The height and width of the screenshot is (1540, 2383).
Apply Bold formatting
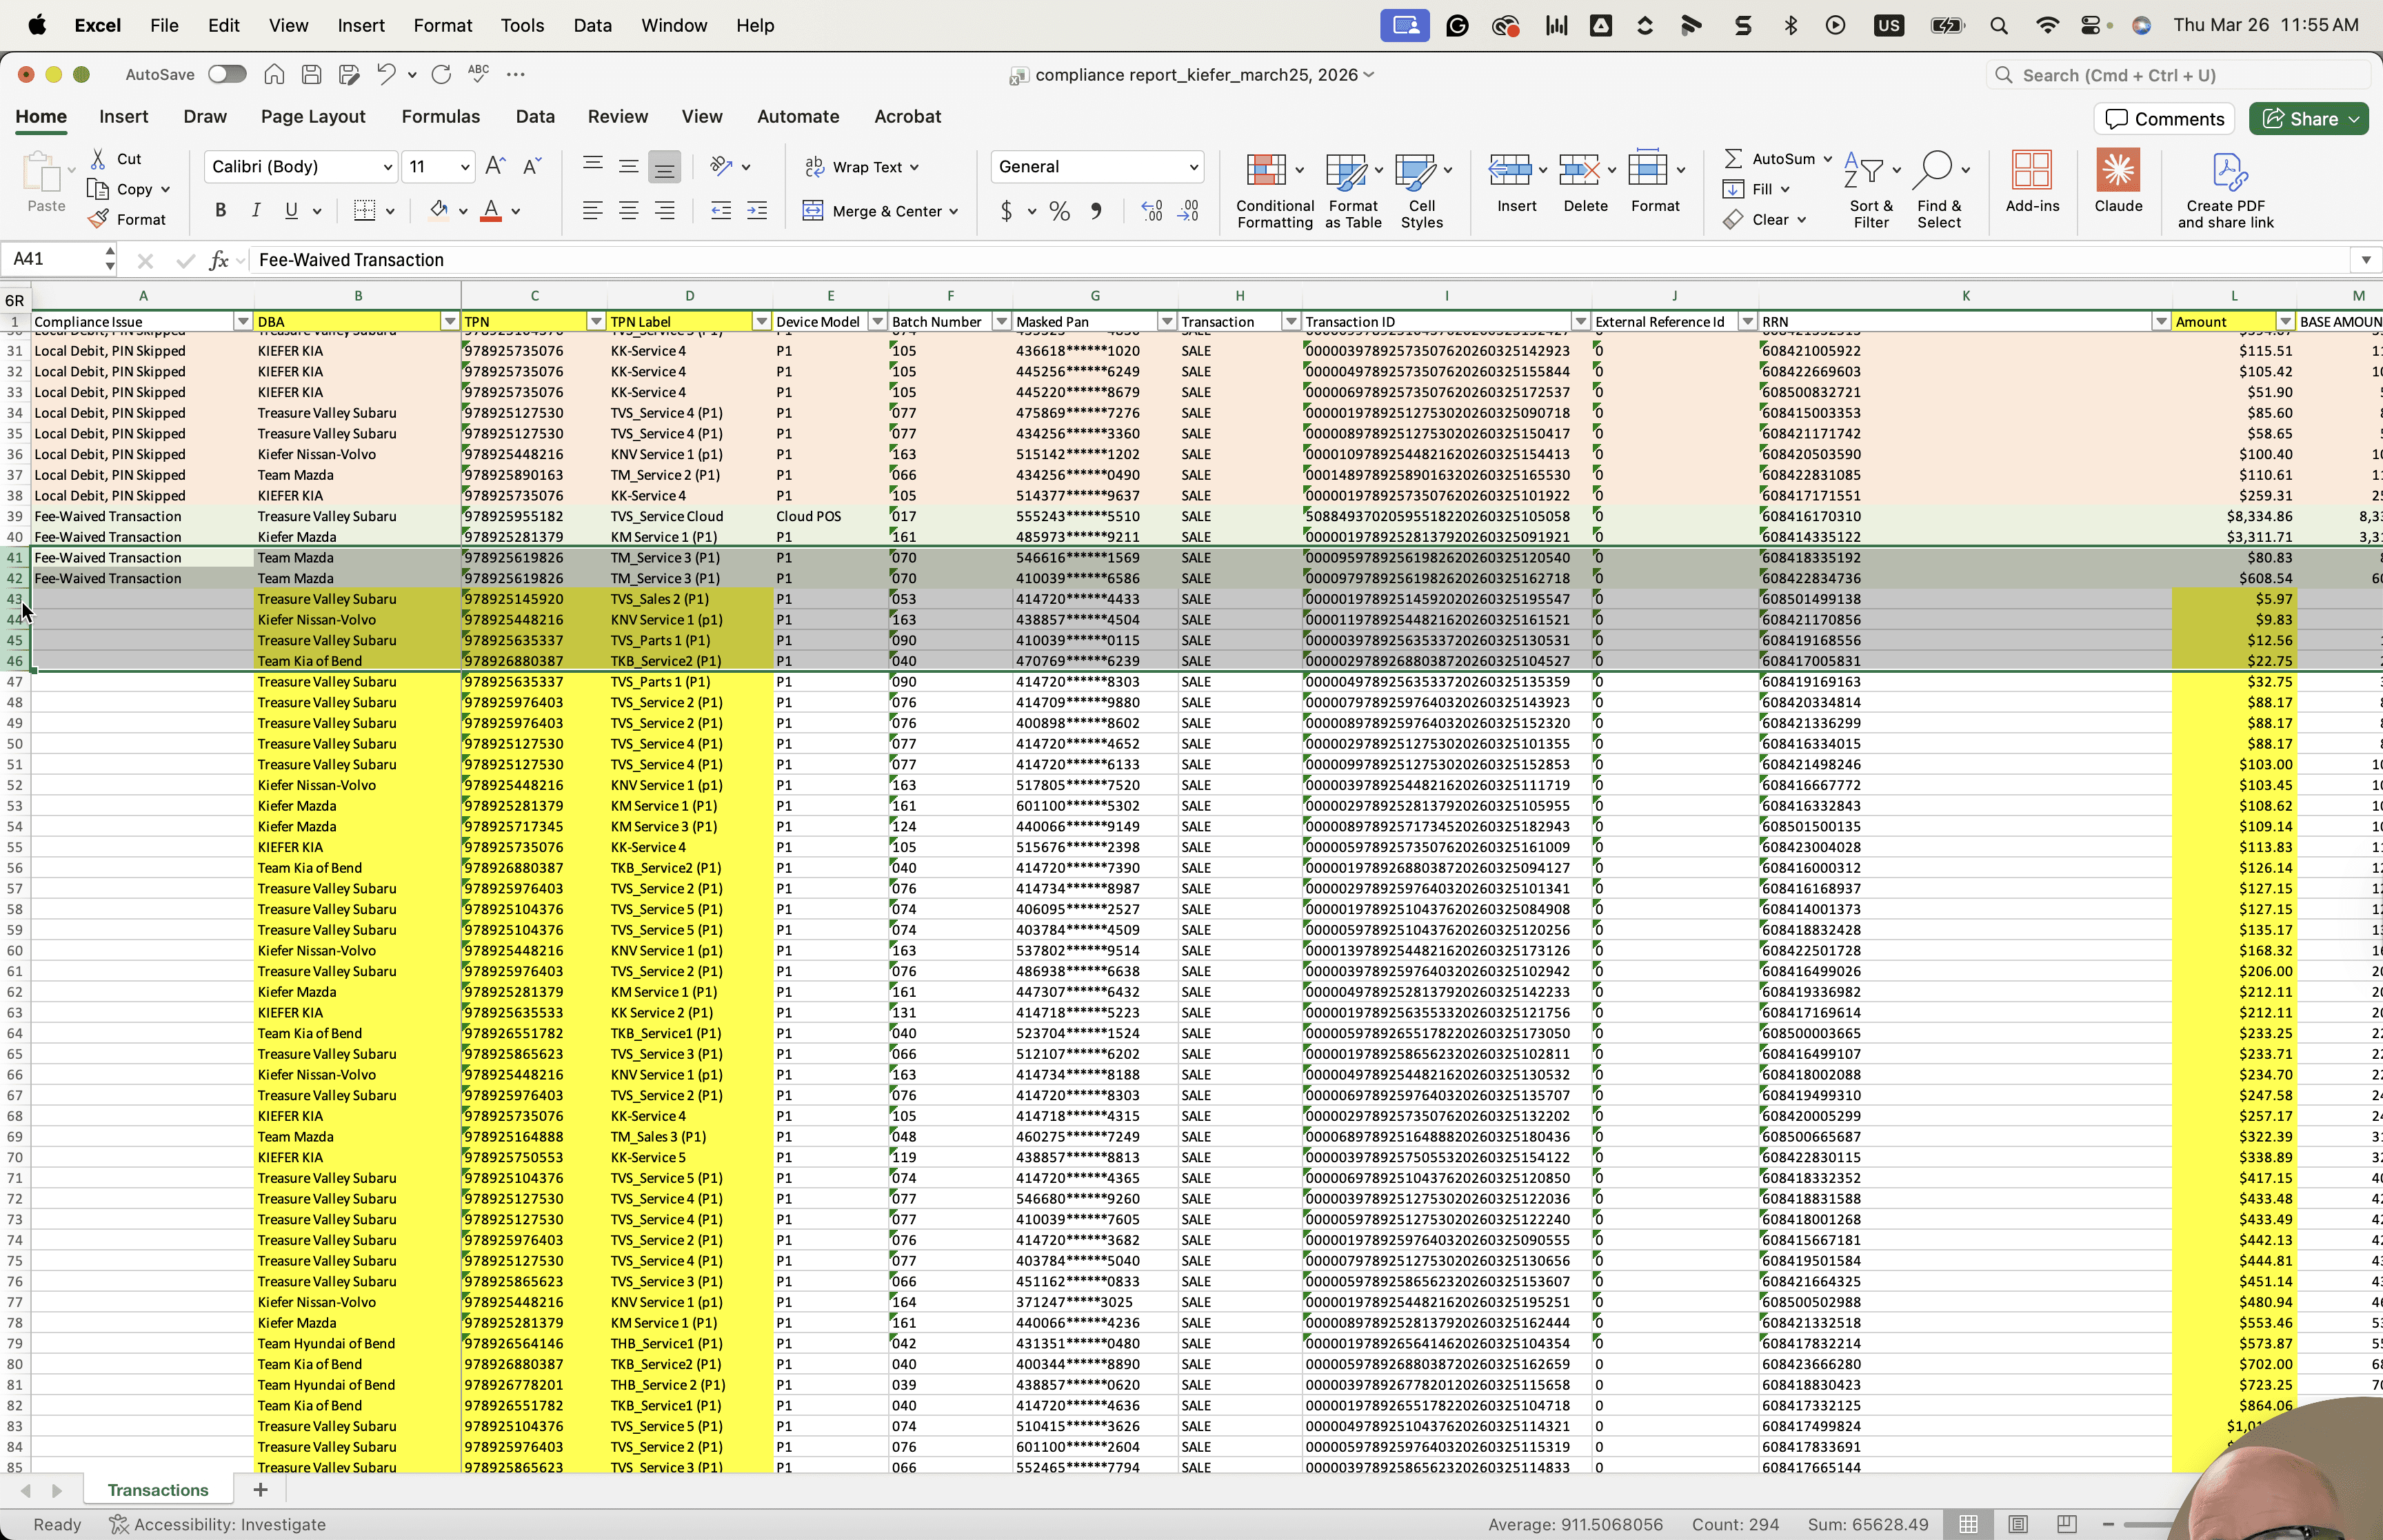(x=221, y=210)
